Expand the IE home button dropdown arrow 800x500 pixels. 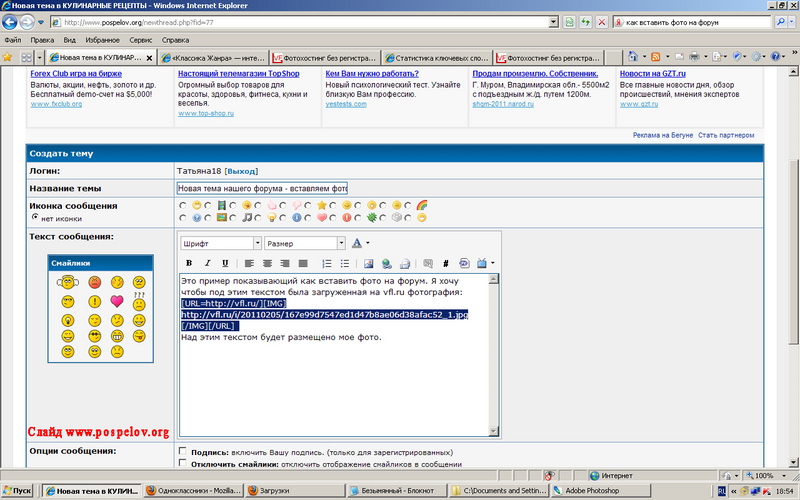(644, 57)
